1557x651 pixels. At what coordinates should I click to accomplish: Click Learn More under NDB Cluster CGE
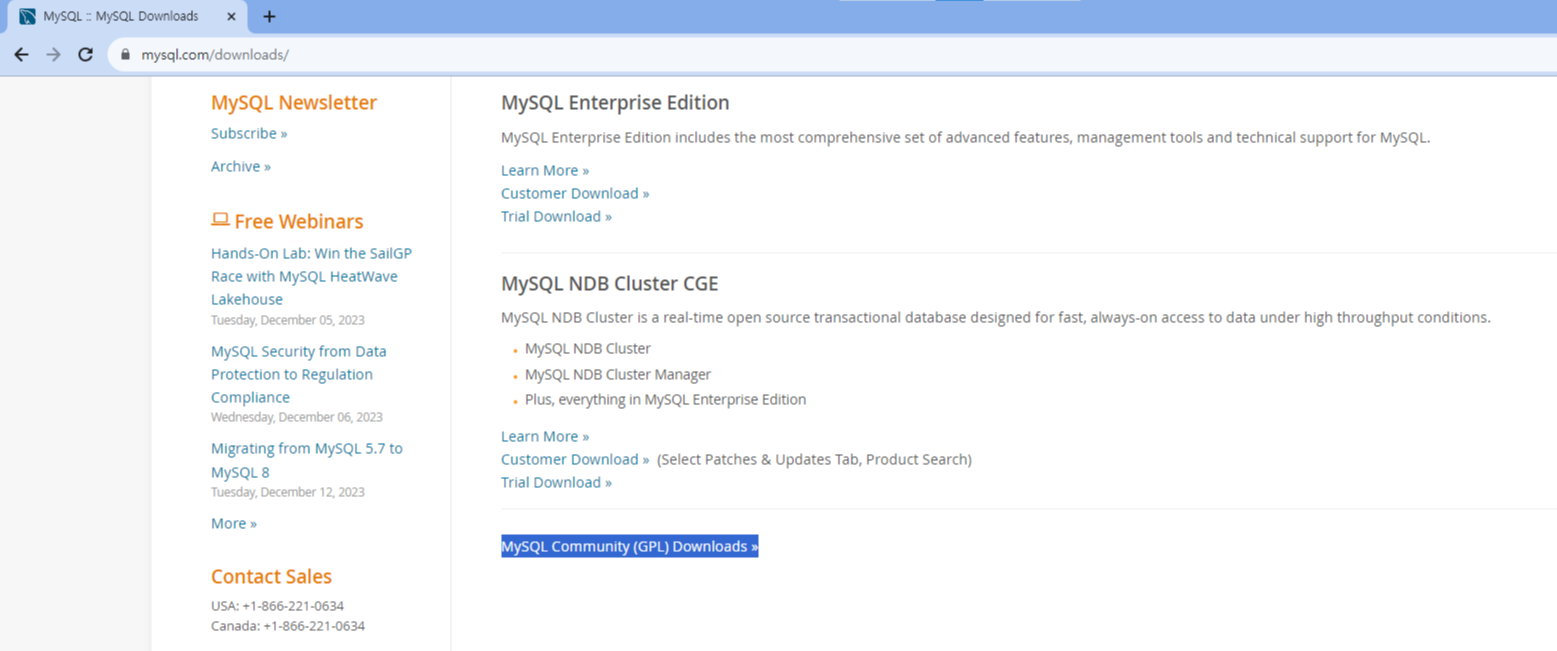(545, 436)
